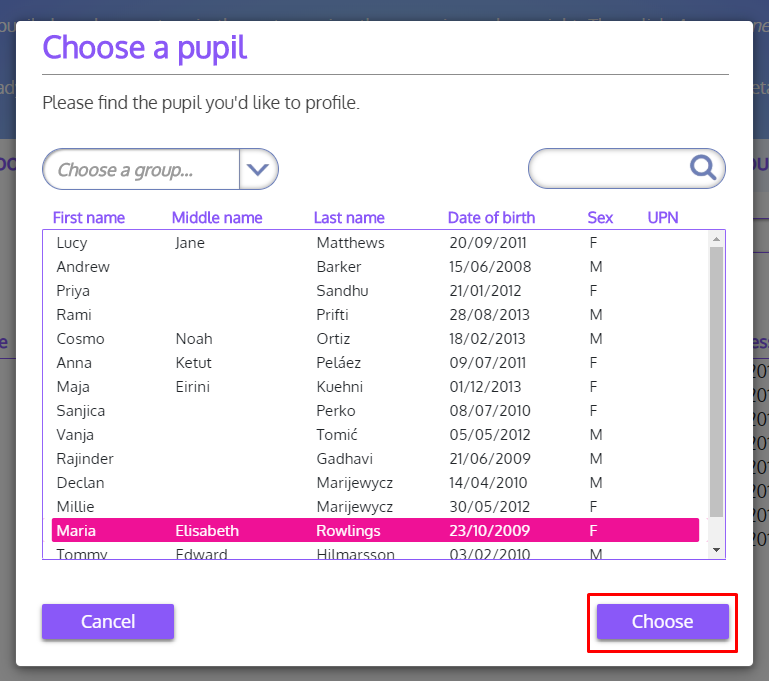Viewport: 769px width, 681px height.
Task: Open the Choose a group dropdown arrow
Action: (259, 170)
